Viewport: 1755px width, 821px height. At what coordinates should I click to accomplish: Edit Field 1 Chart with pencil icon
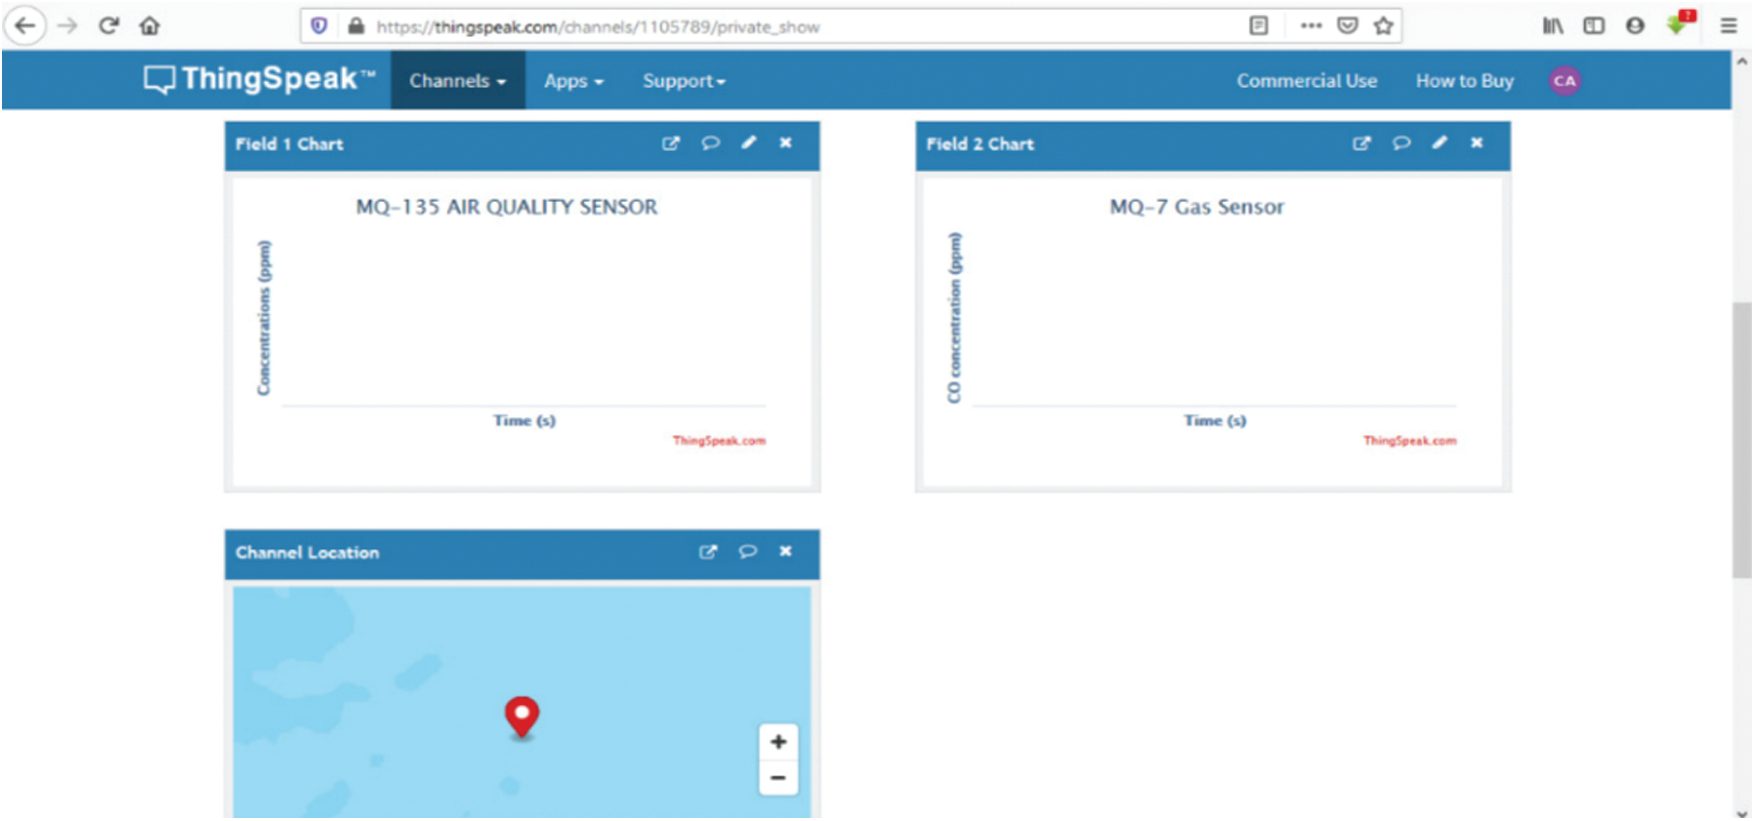tap(749, 143)
